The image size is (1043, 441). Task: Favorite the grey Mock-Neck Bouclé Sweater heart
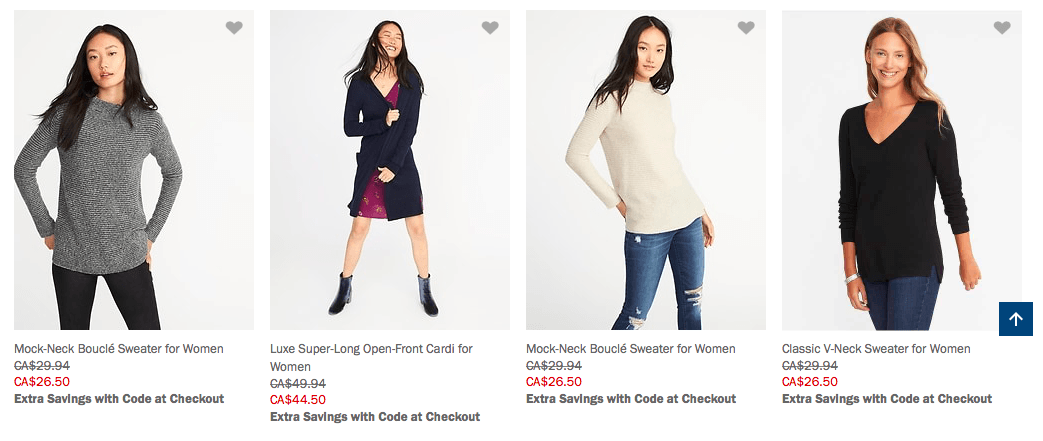[234, 28]
